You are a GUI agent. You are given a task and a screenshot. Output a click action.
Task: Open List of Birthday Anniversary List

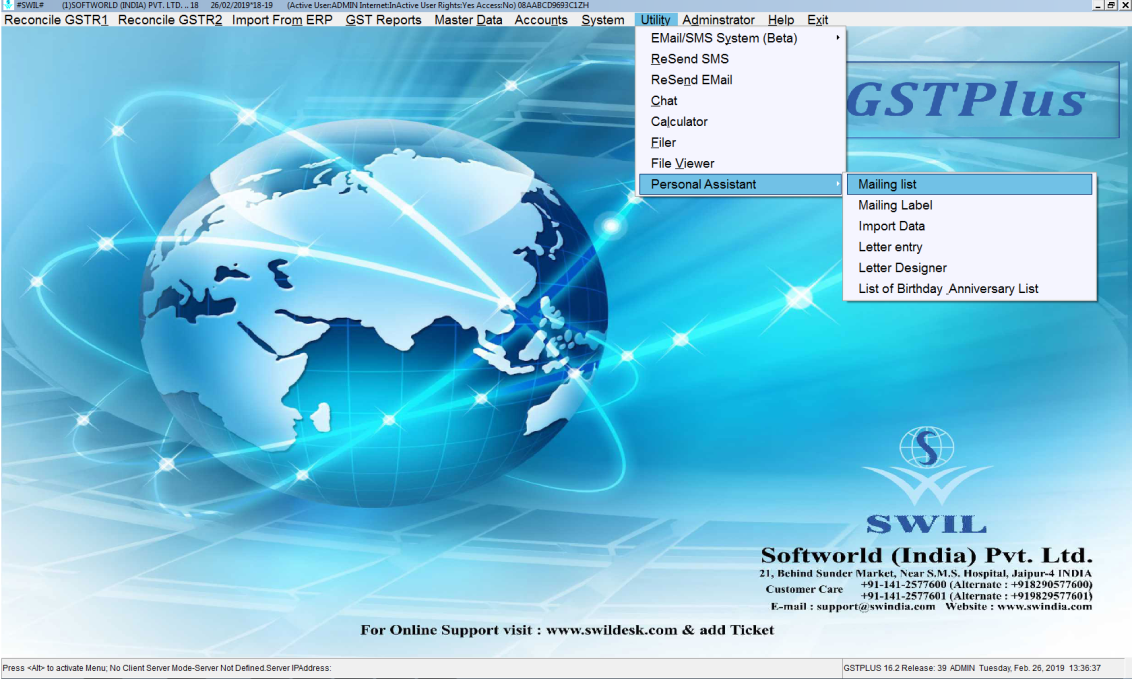(970, 289)
